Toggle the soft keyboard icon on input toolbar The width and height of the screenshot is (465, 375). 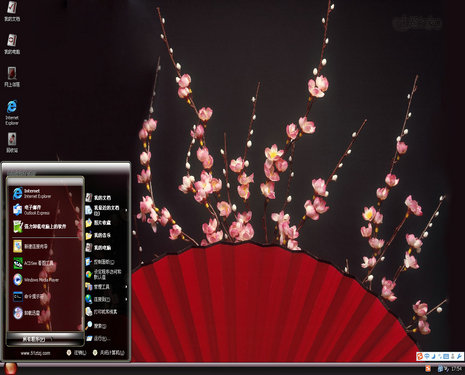tap(446, 356)
